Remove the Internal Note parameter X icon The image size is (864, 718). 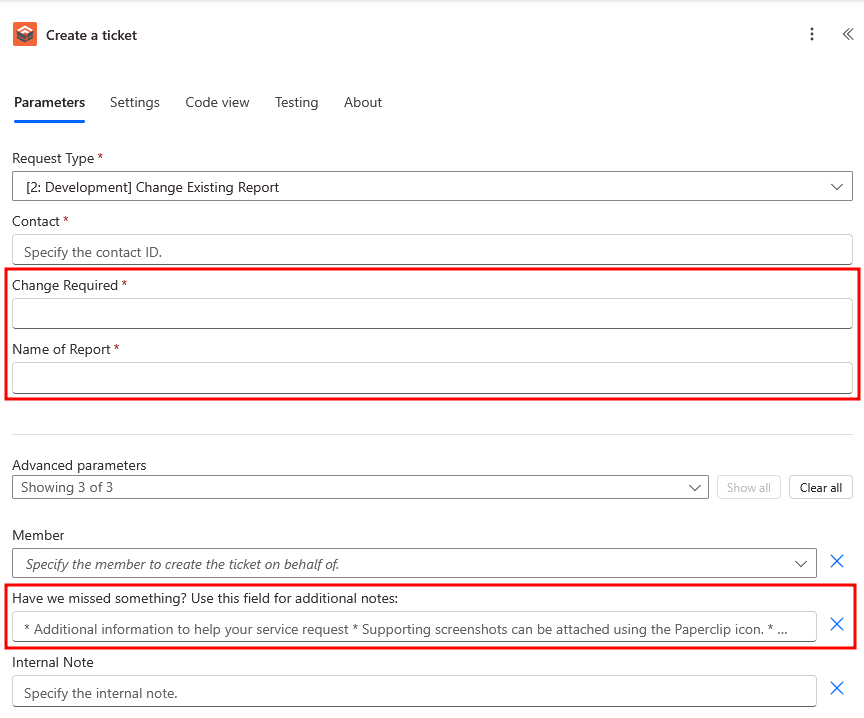point(838,689)
